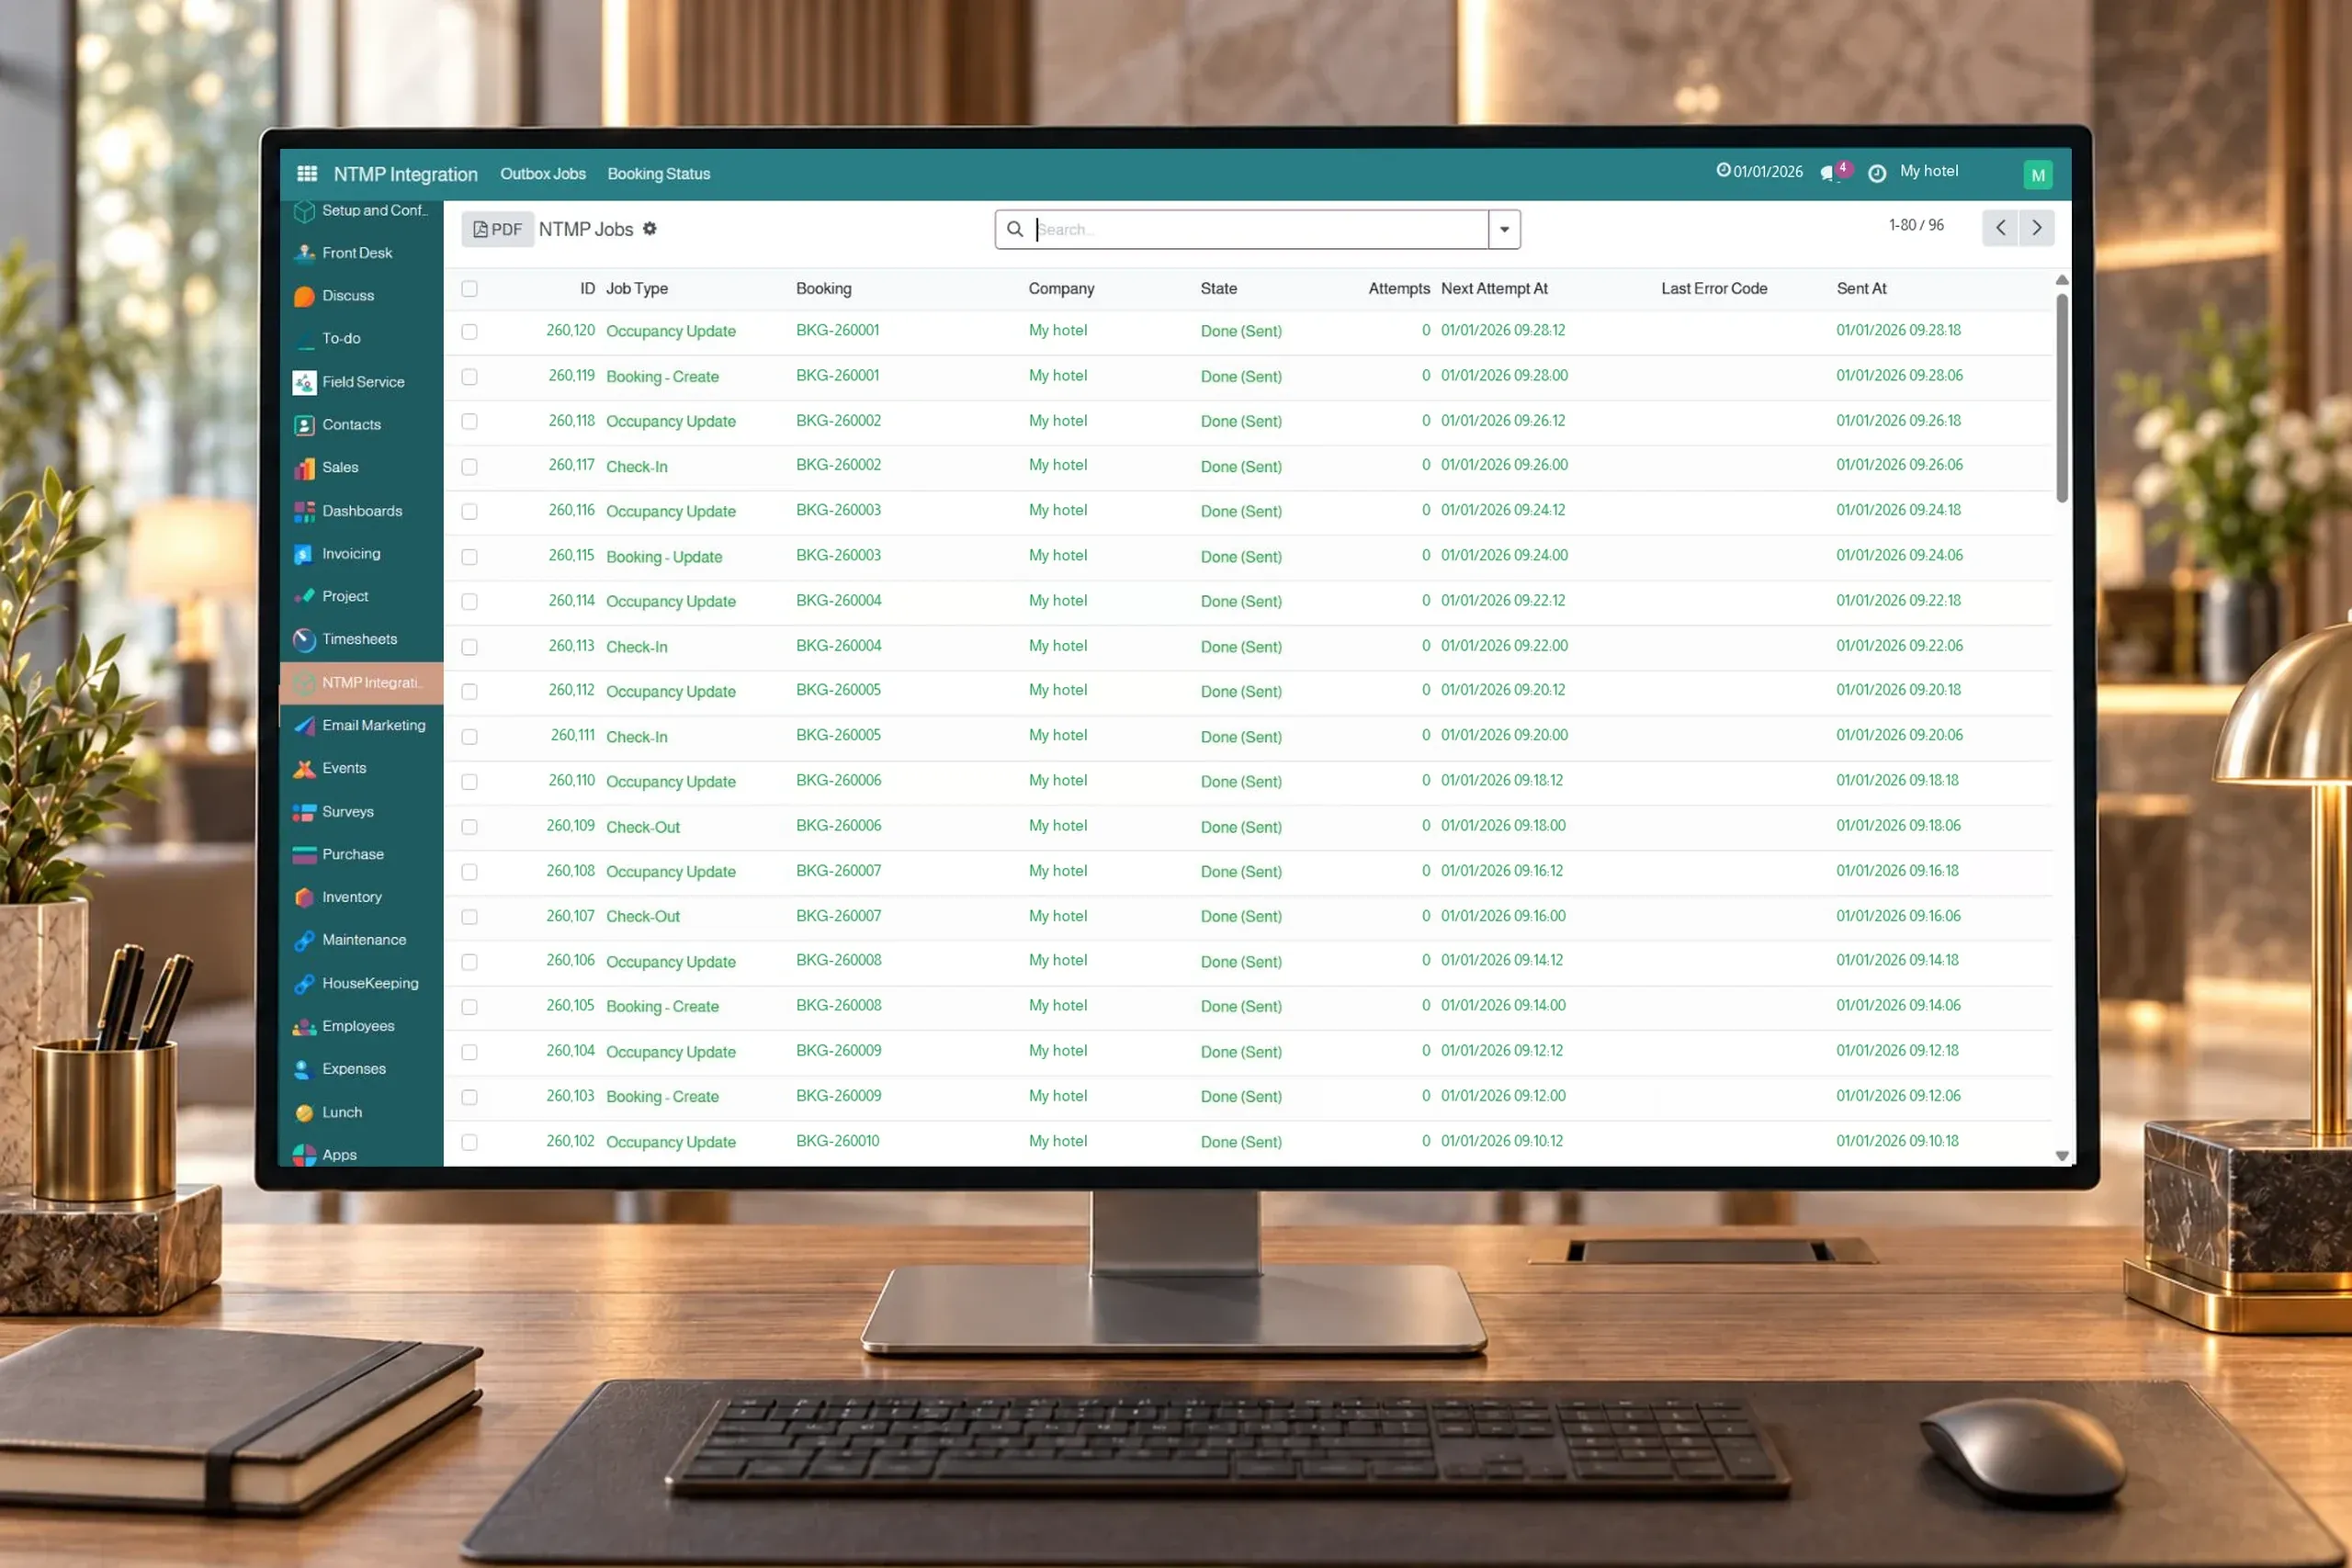Click the vertical scrollbar of the list
This screenshot has height=1568, width=2352.
point(2061,398)
